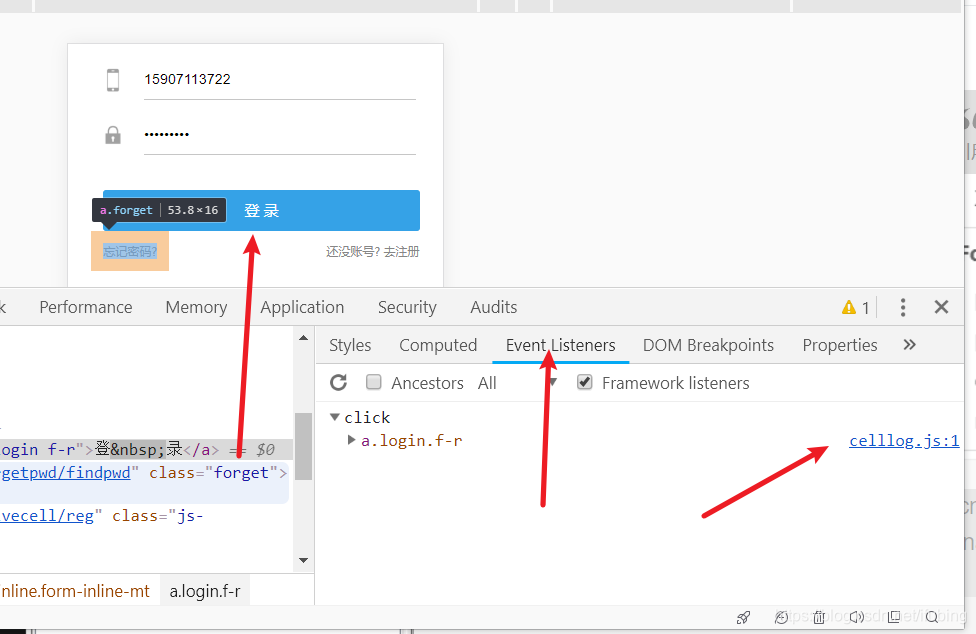Viewport: 976px width, 634px height.
Task: Switch to the Performance tab
Action: pyautogui.click(x=86, y=307)
